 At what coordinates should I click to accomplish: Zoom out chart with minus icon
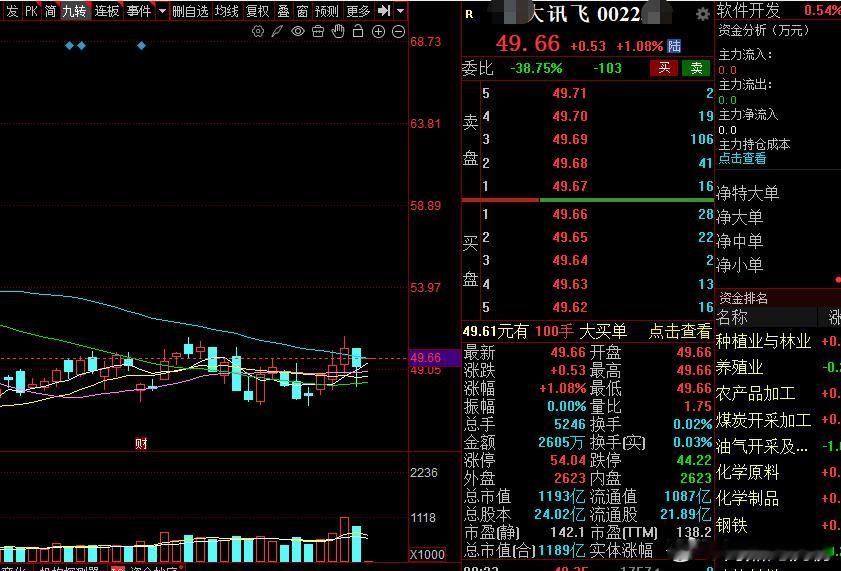(x=399, y=32)
